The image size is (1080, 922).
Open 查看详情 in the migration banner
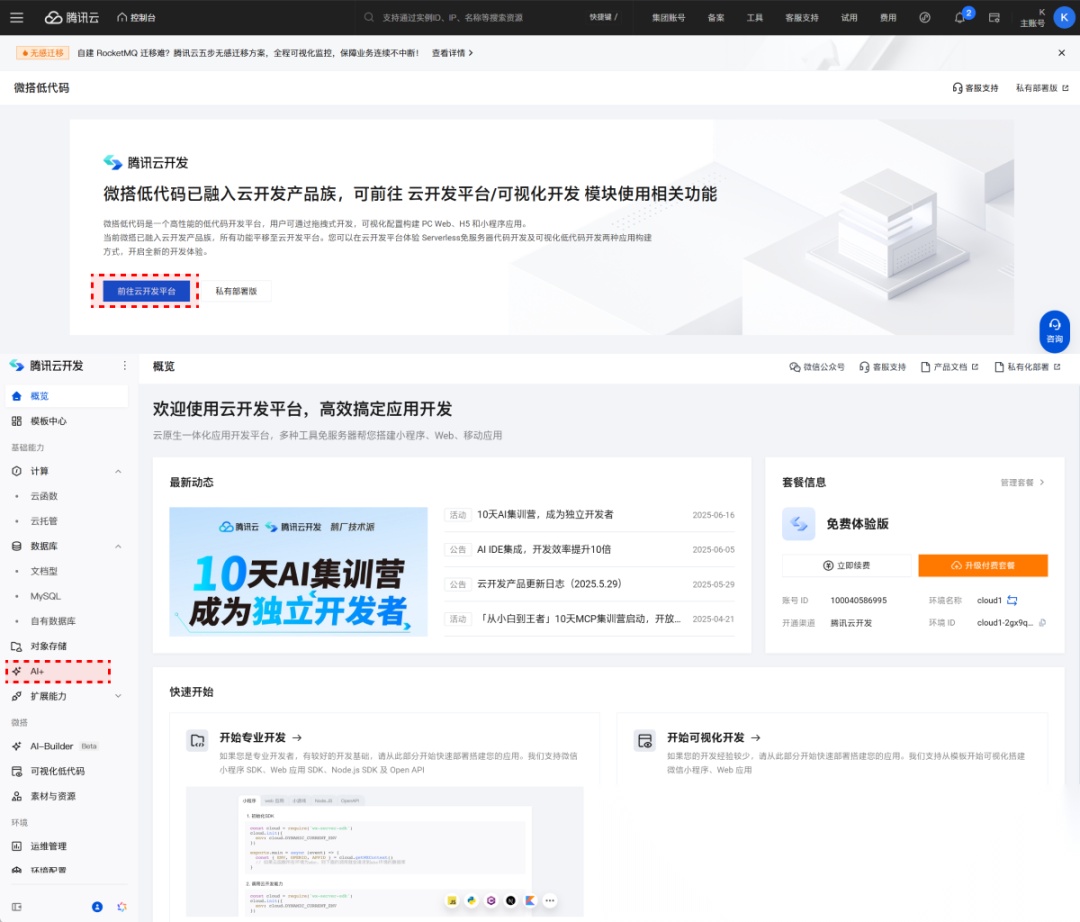point(452,53)
